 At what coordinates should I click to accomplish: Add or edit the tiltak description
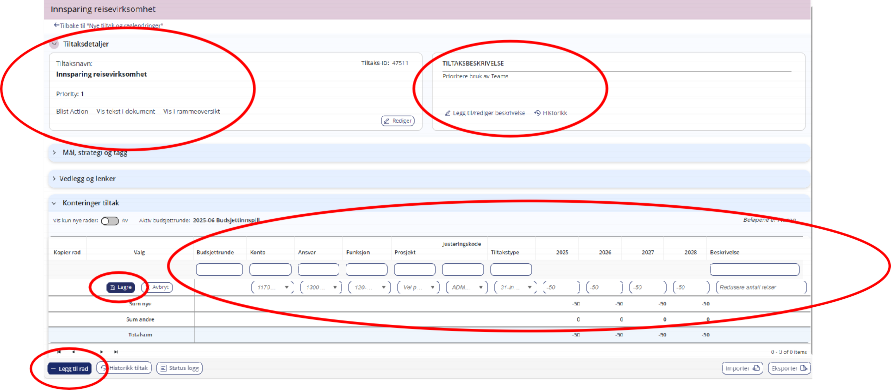coord(485,113)
